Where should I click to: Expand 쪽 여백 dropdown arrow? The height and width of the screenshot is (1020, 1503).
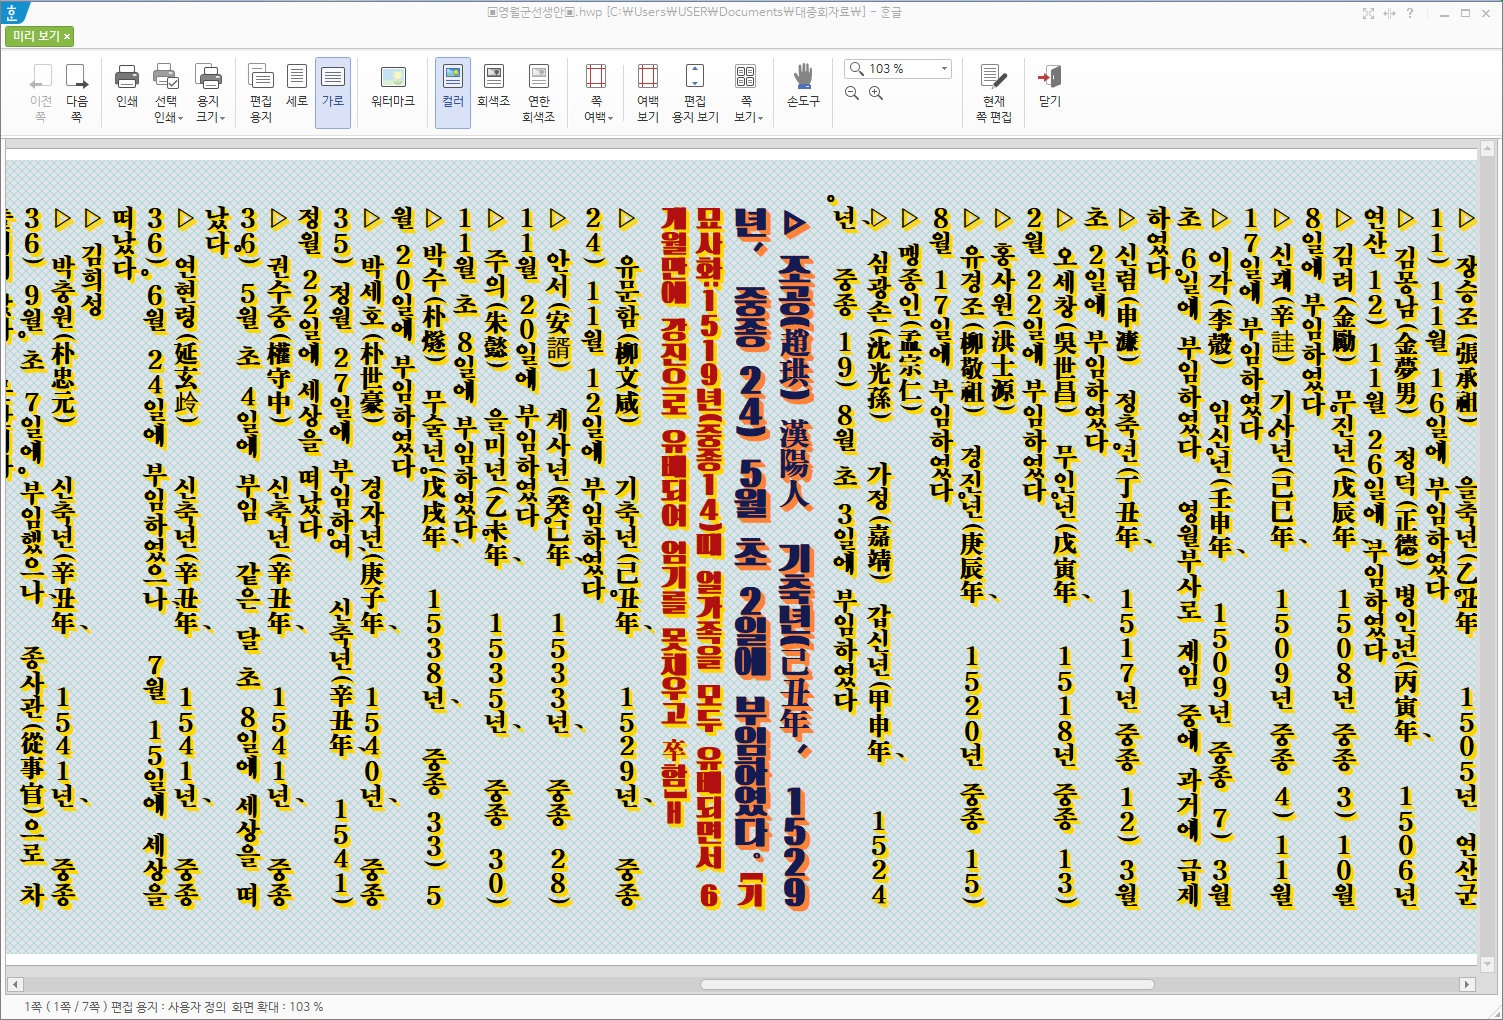(x=610, y=118)
